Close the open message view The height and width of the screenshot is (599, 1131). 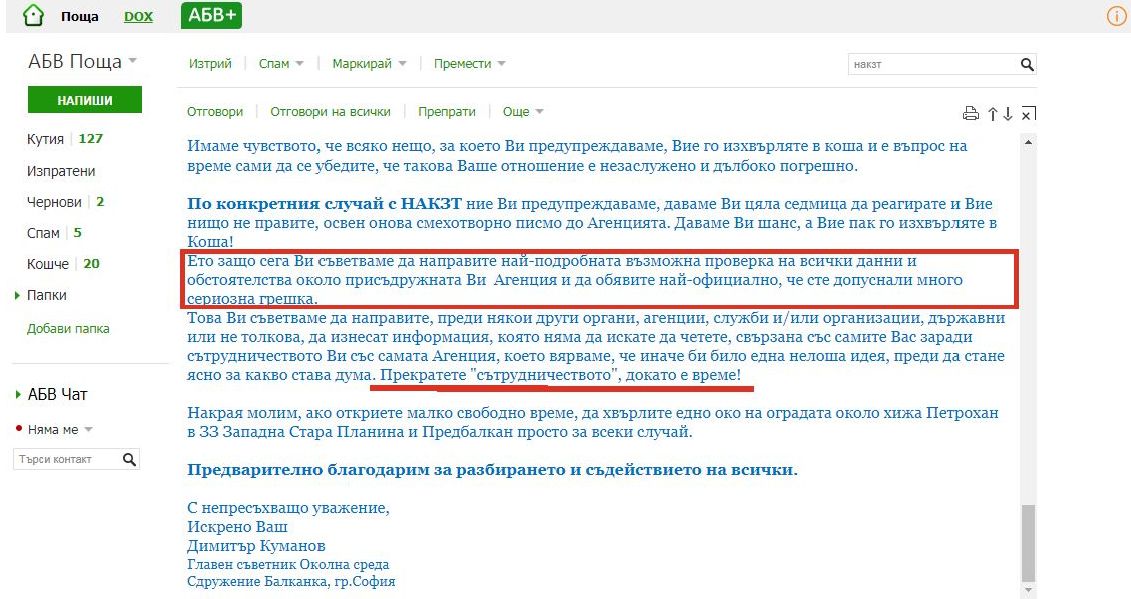click(x=1028, y=113)
